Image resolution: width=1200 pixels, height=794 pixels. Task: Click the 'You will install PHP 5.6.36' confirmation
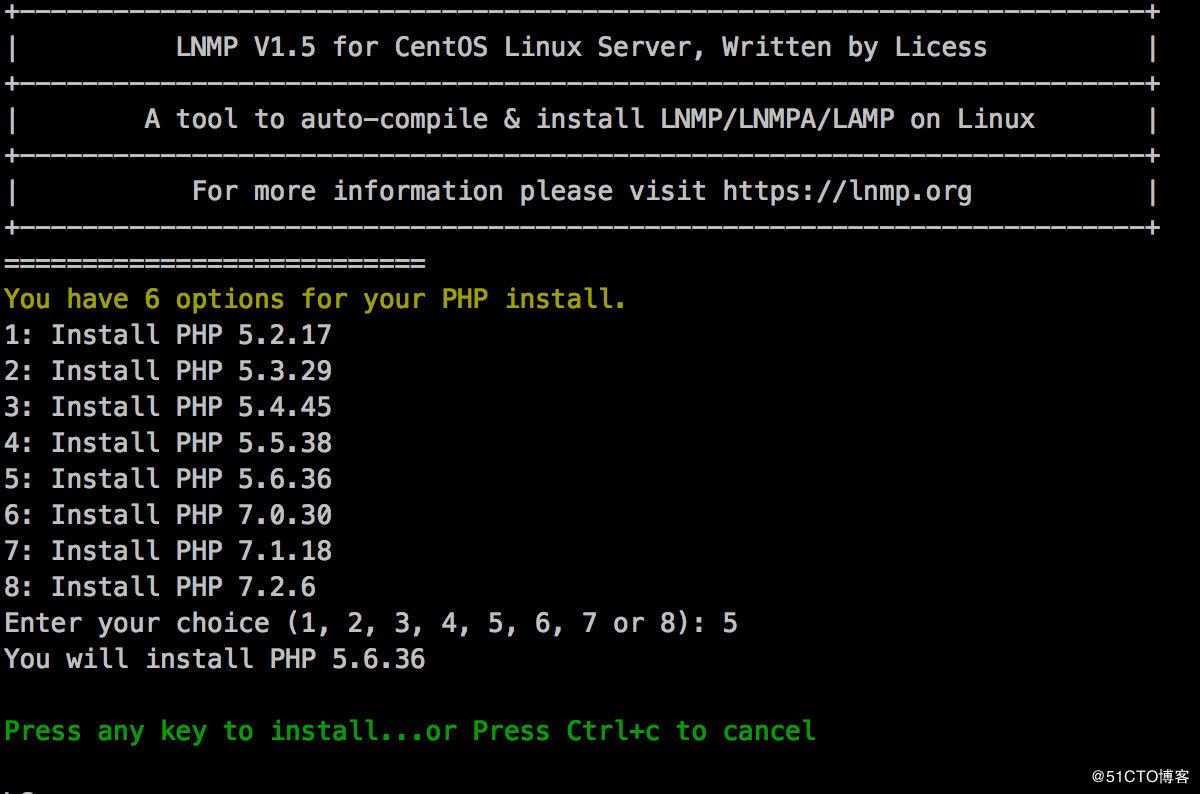point(215,659)
